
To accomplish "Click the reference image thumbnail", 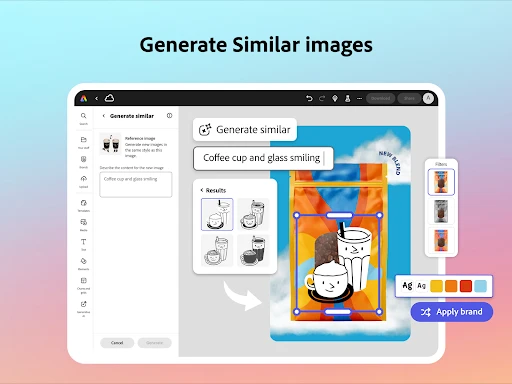I will point(110,144).
